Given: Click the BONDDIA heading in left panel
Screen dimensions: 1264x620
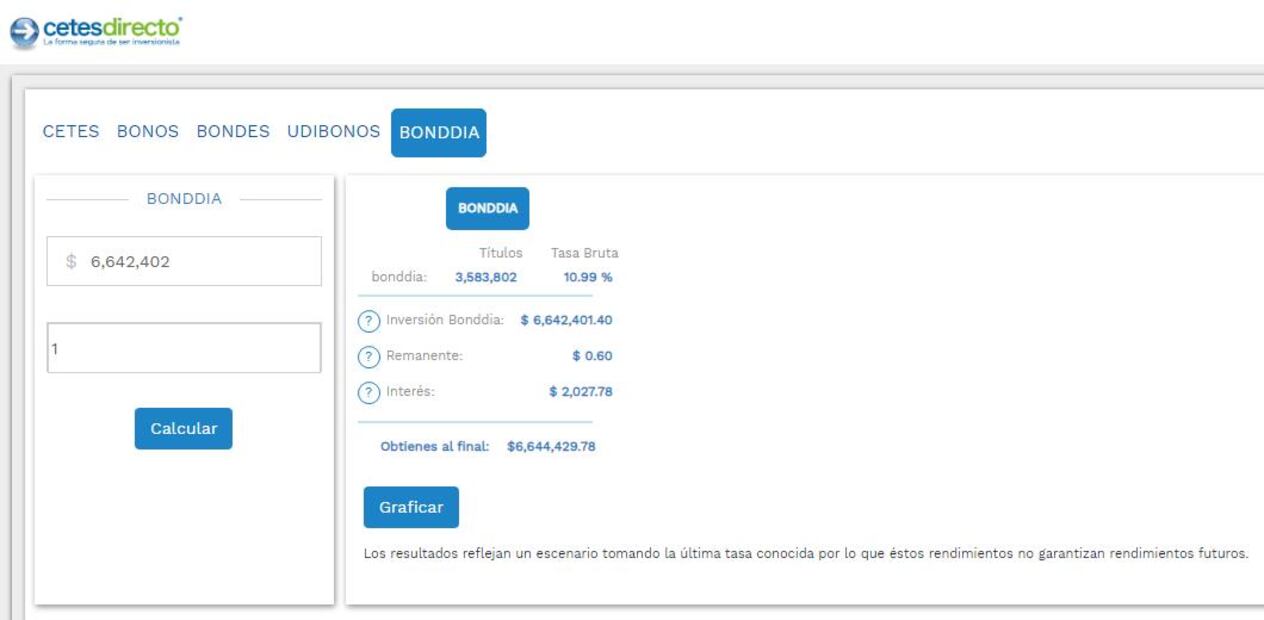Looking at the screenshot, I should pyautogui.click(x=184, y=199).
